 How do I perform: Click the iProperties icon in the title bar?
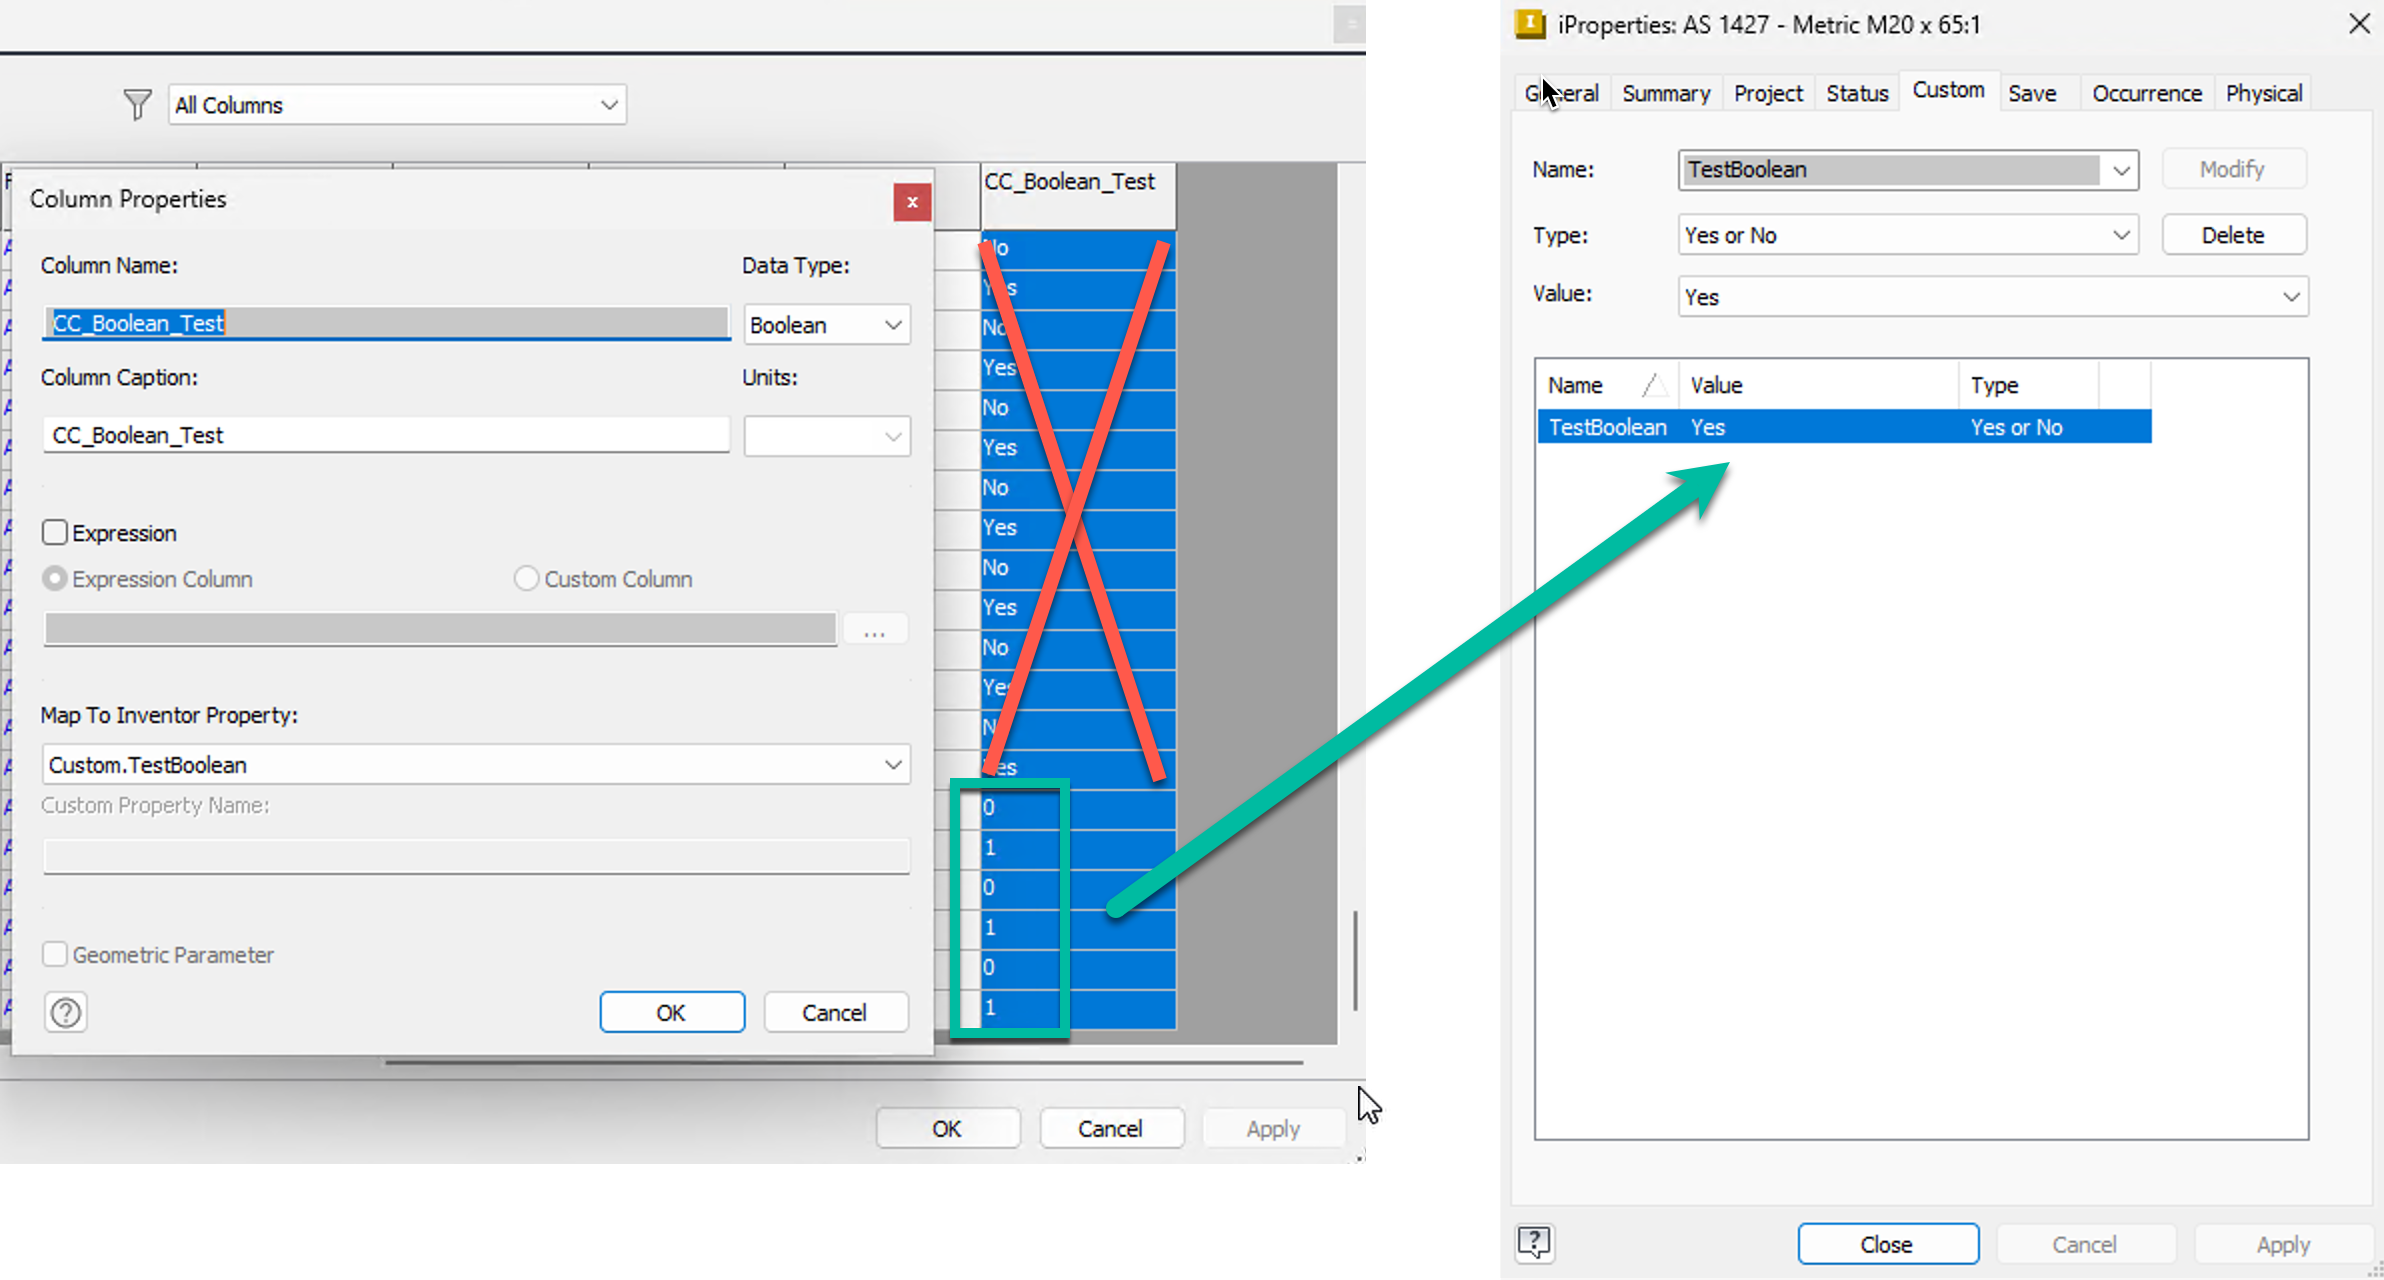tap(1529, 24)
